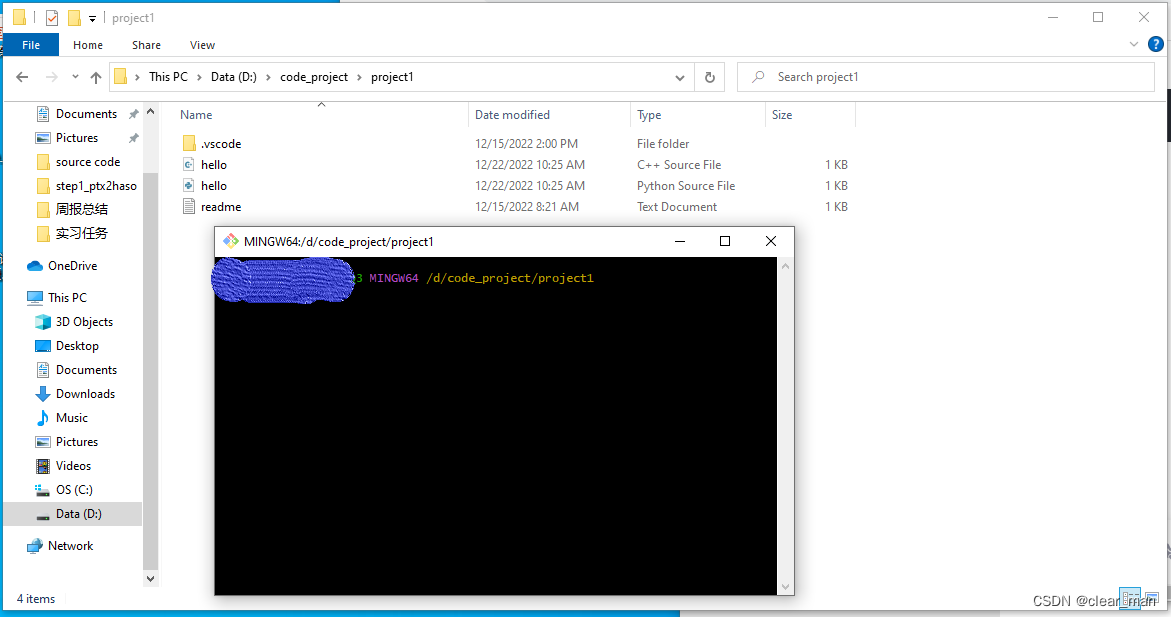Select the hello Python Source File
The width and height of the screenshot is (1171, 617).
[x=214, y=185]
